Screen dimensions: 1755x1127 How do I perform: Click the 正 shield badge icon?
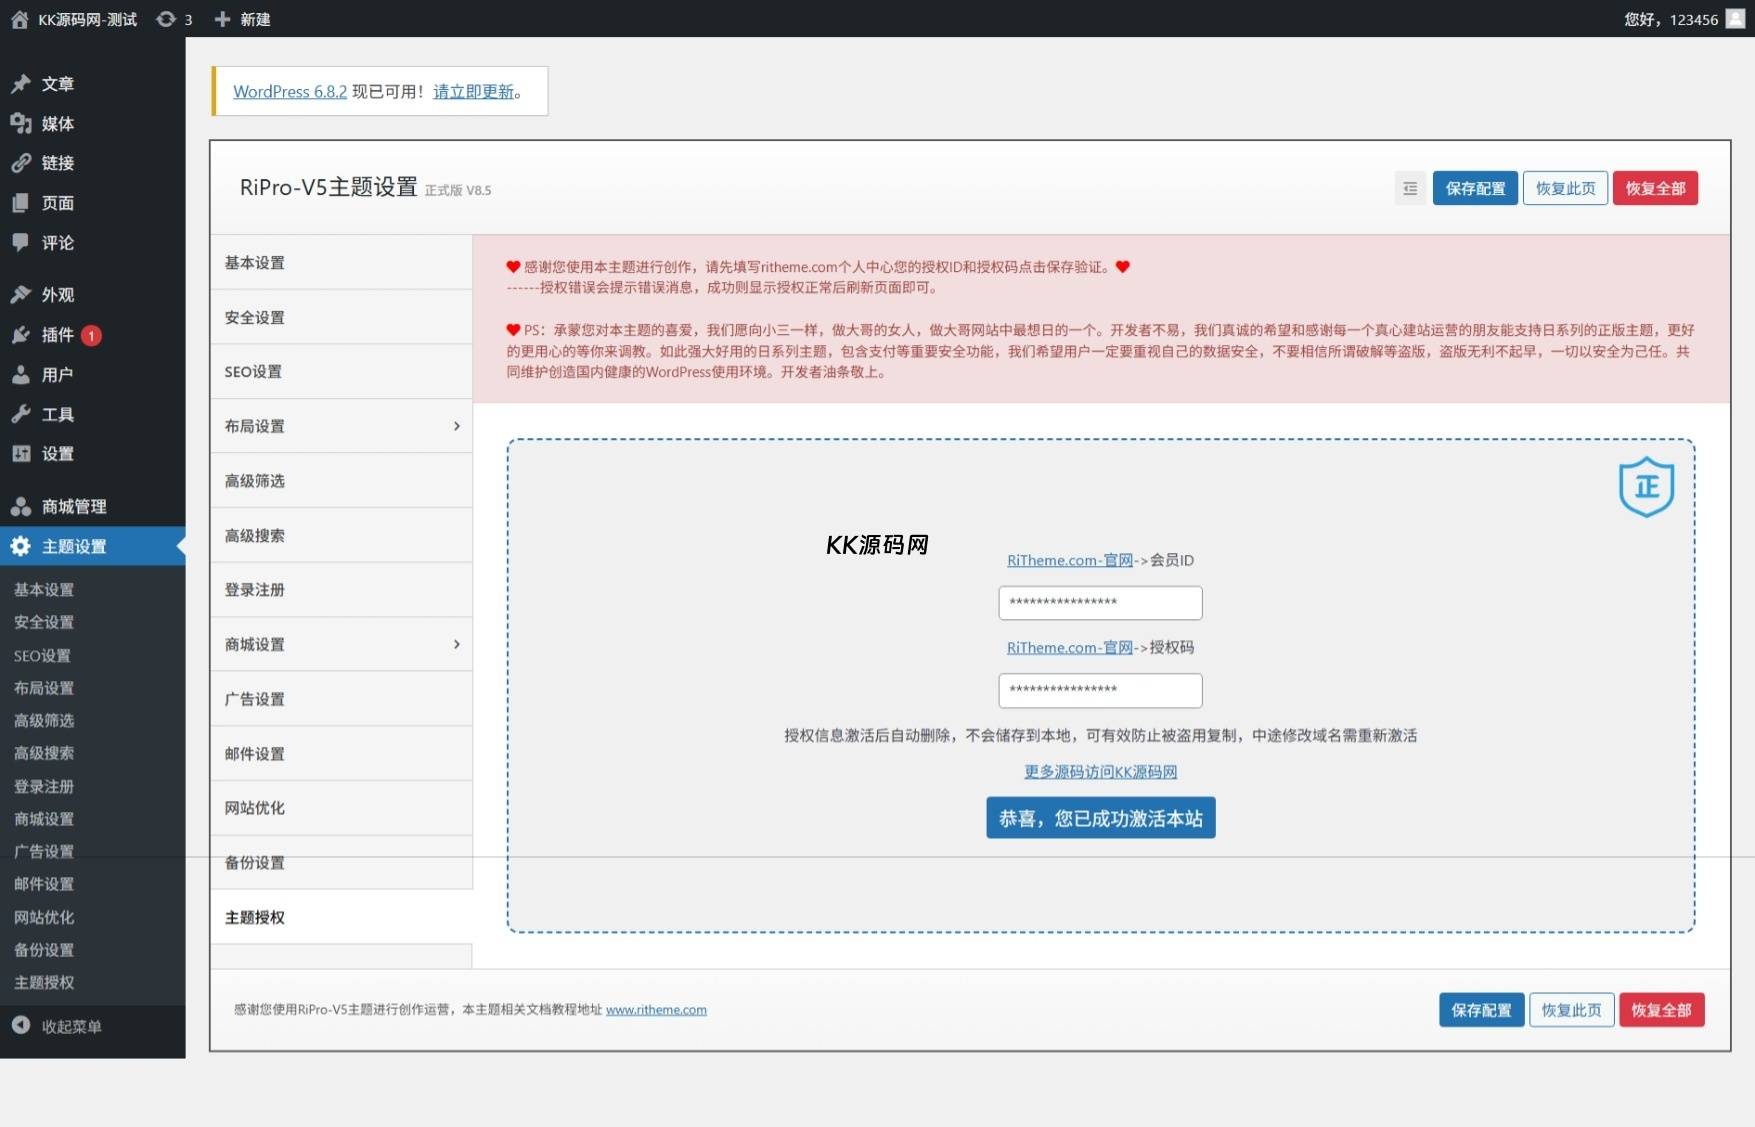[1646, 487]
